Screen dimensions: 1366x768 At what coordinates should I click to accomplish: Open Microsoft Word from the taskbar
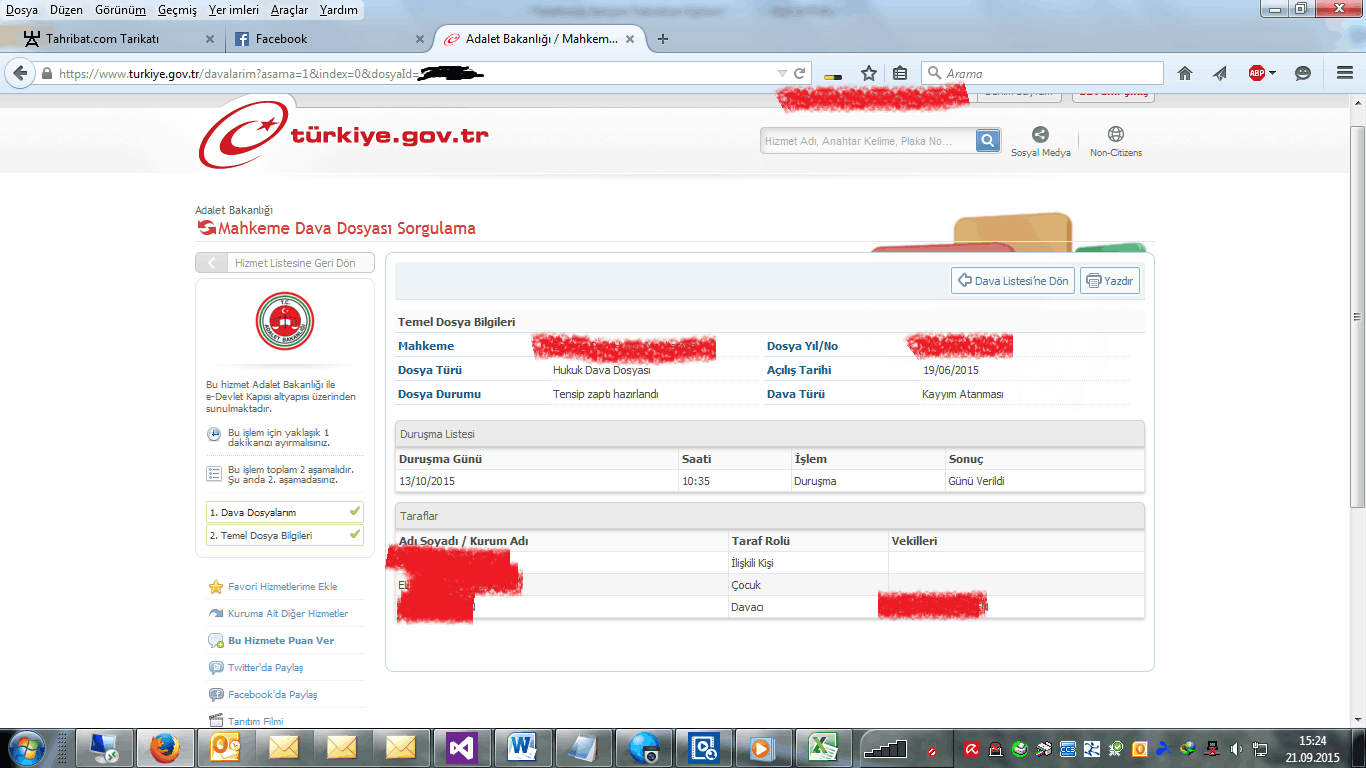522,747
